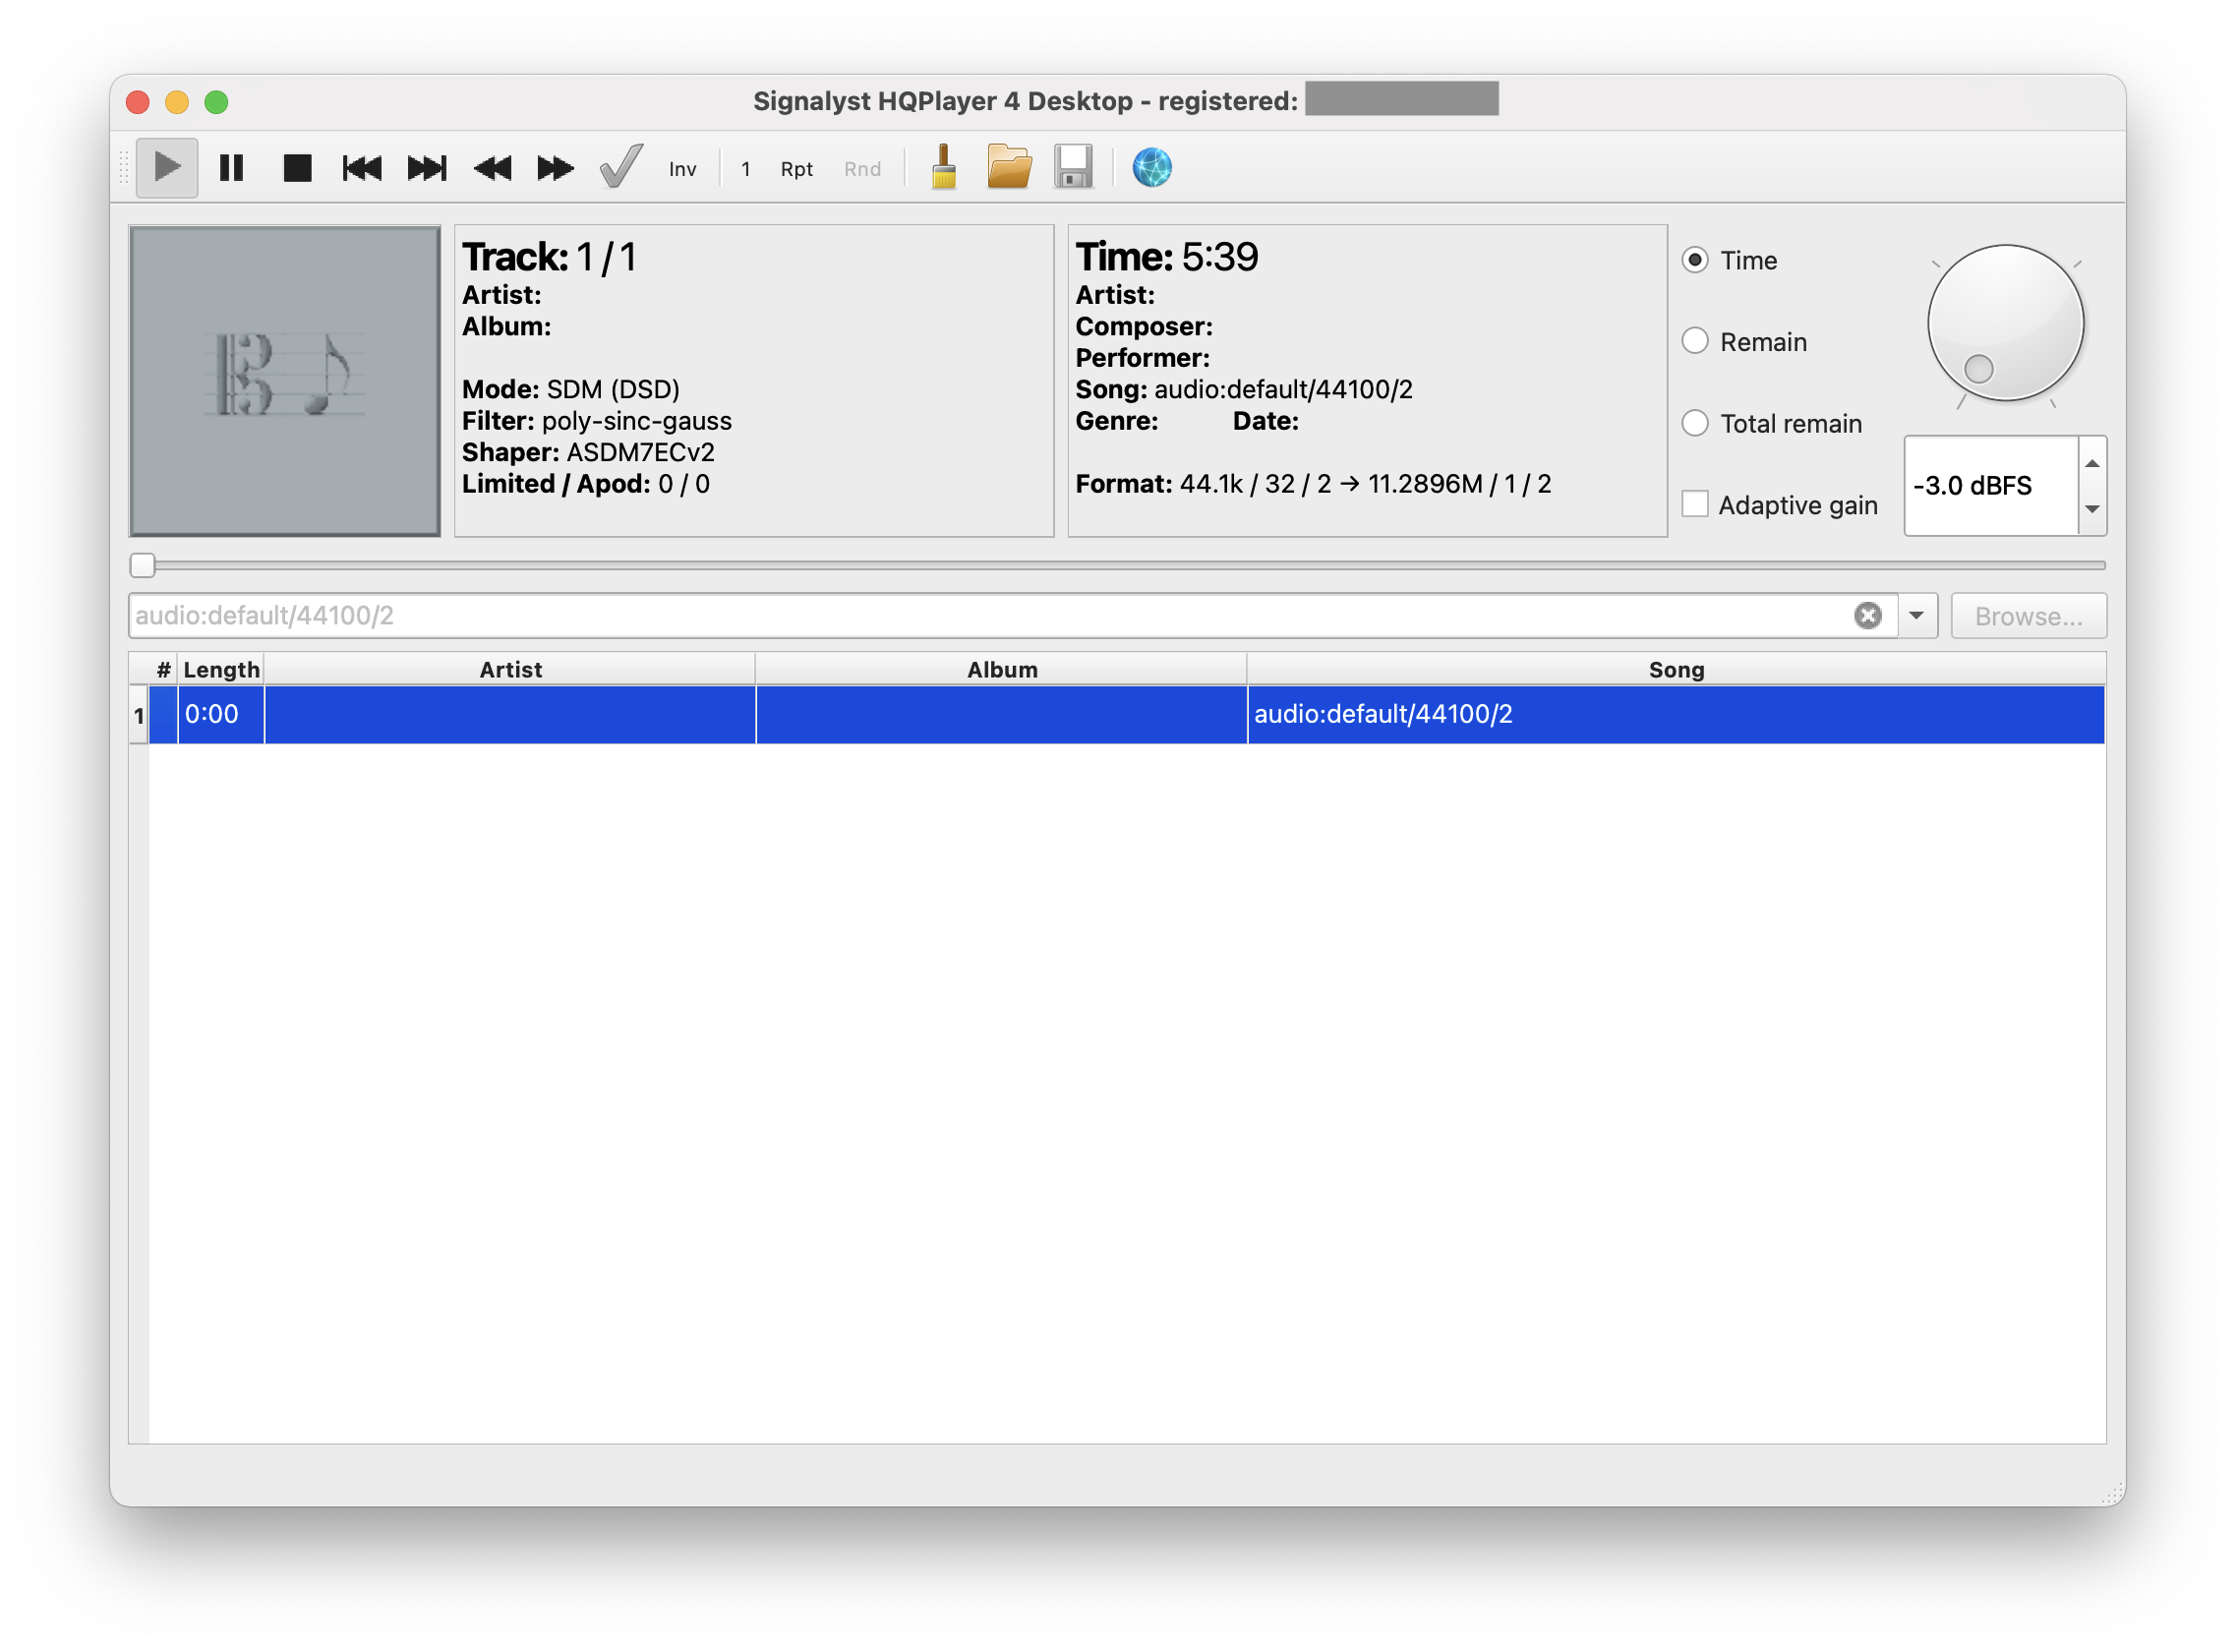Fast forward the current track
Screen dimensions: 2236x1652
click(x=556, y=167)
